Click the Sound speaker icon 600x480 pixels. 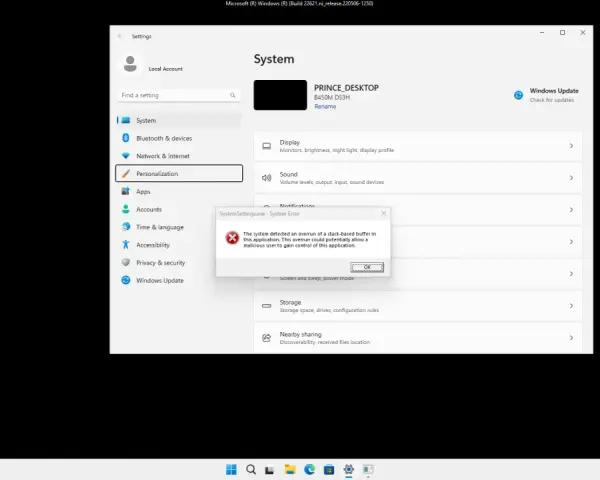(267, 178)
